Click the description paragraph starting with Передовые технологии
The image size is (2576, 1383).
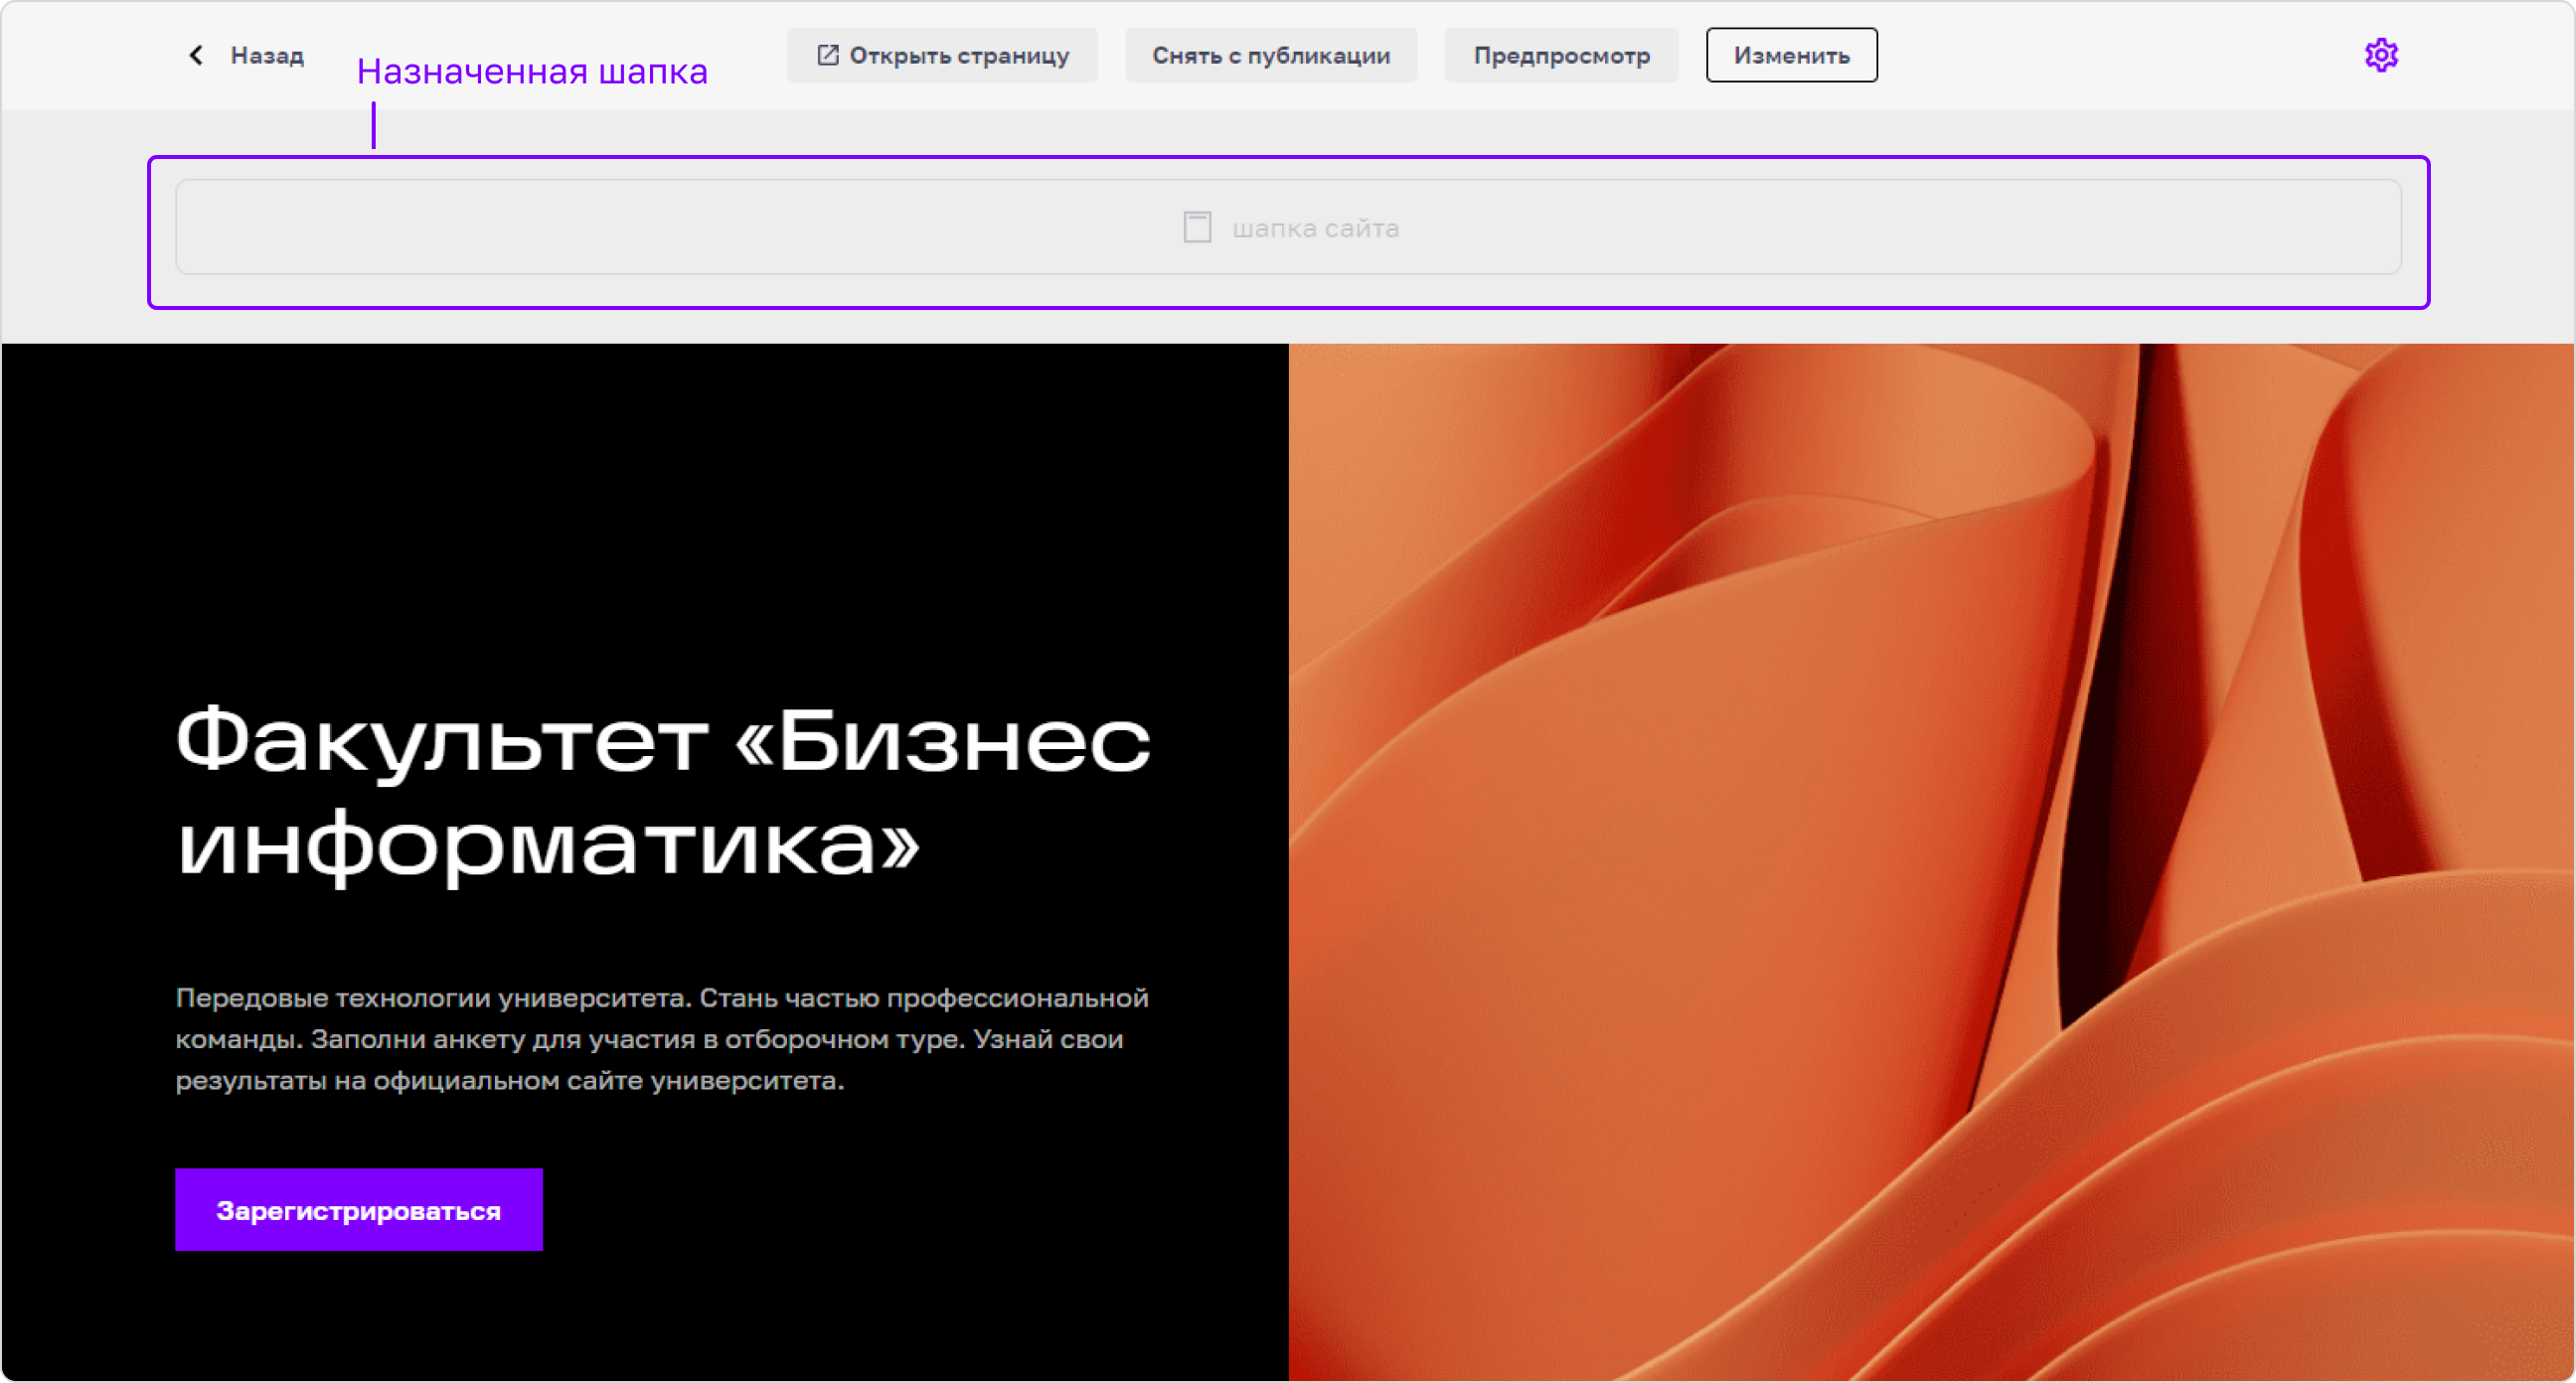(662, 1039)
